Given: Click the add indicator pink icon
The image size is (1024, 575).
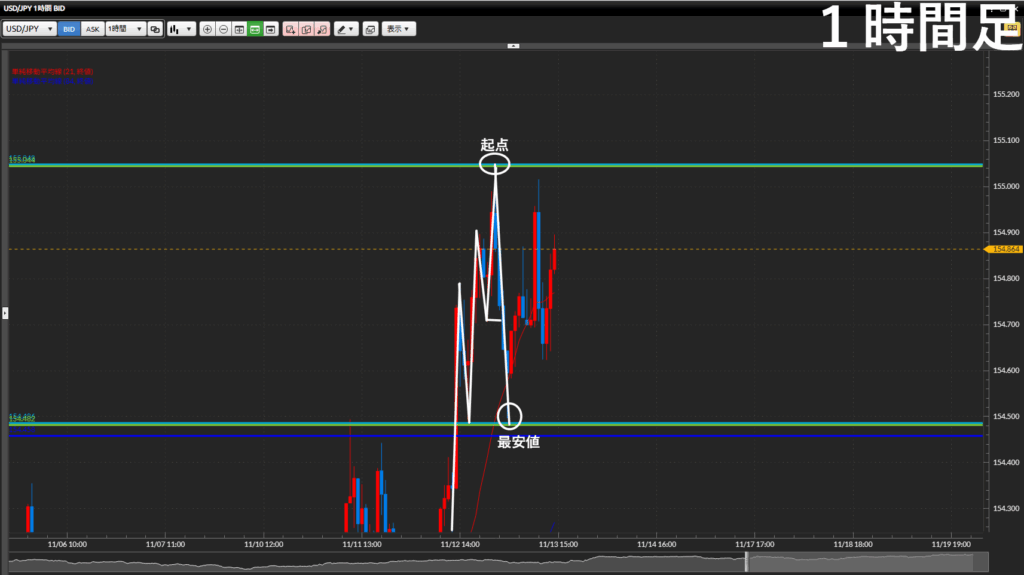Looking at the screenshot, I should pyautogui.click(x=290, y=29).
